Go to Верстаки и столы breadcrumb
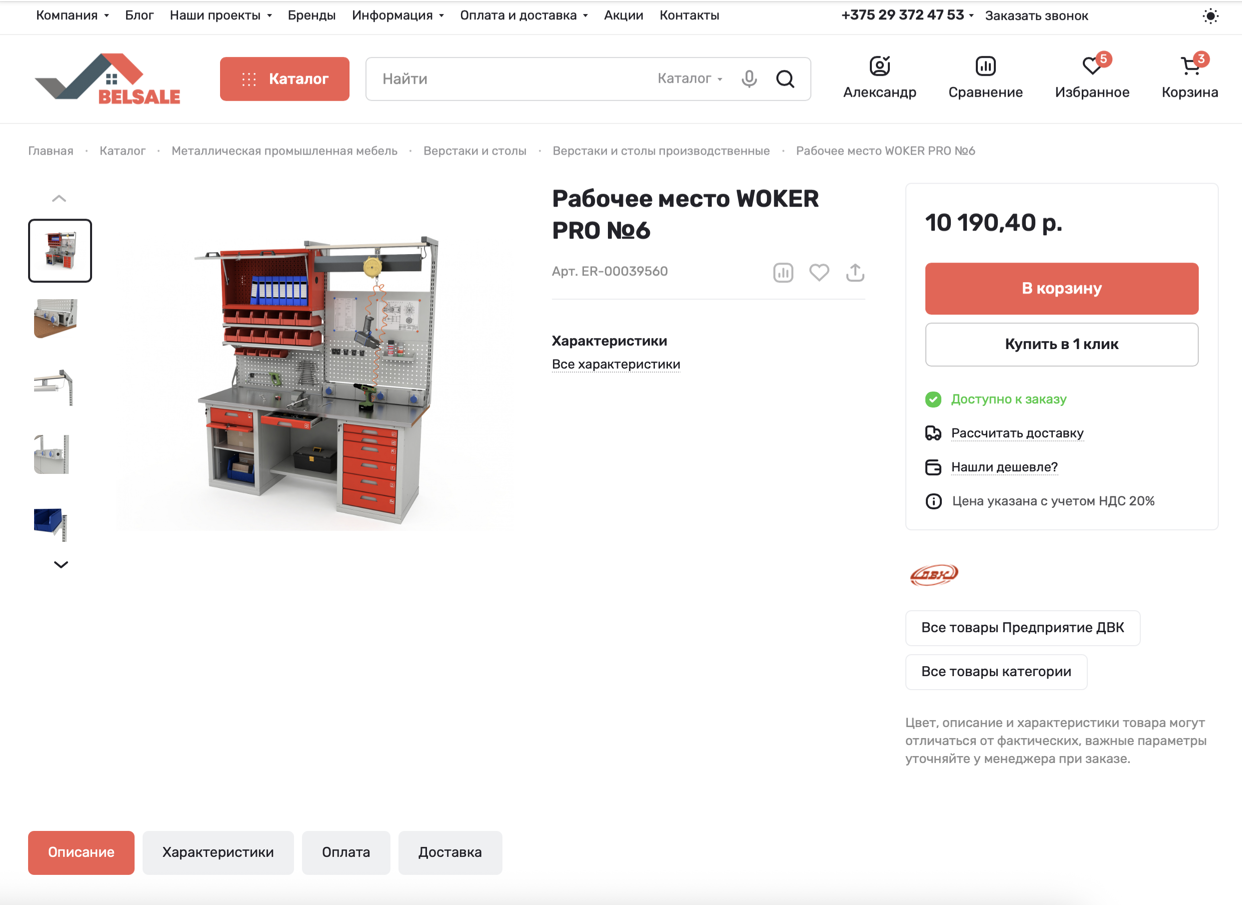This screenshot has height=905, width=1242. coord(475,151)
